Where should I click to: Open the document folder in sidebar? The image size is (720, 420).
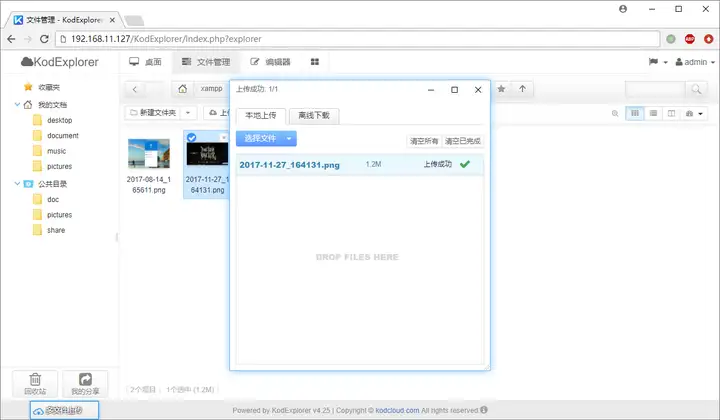pos(63,136)
